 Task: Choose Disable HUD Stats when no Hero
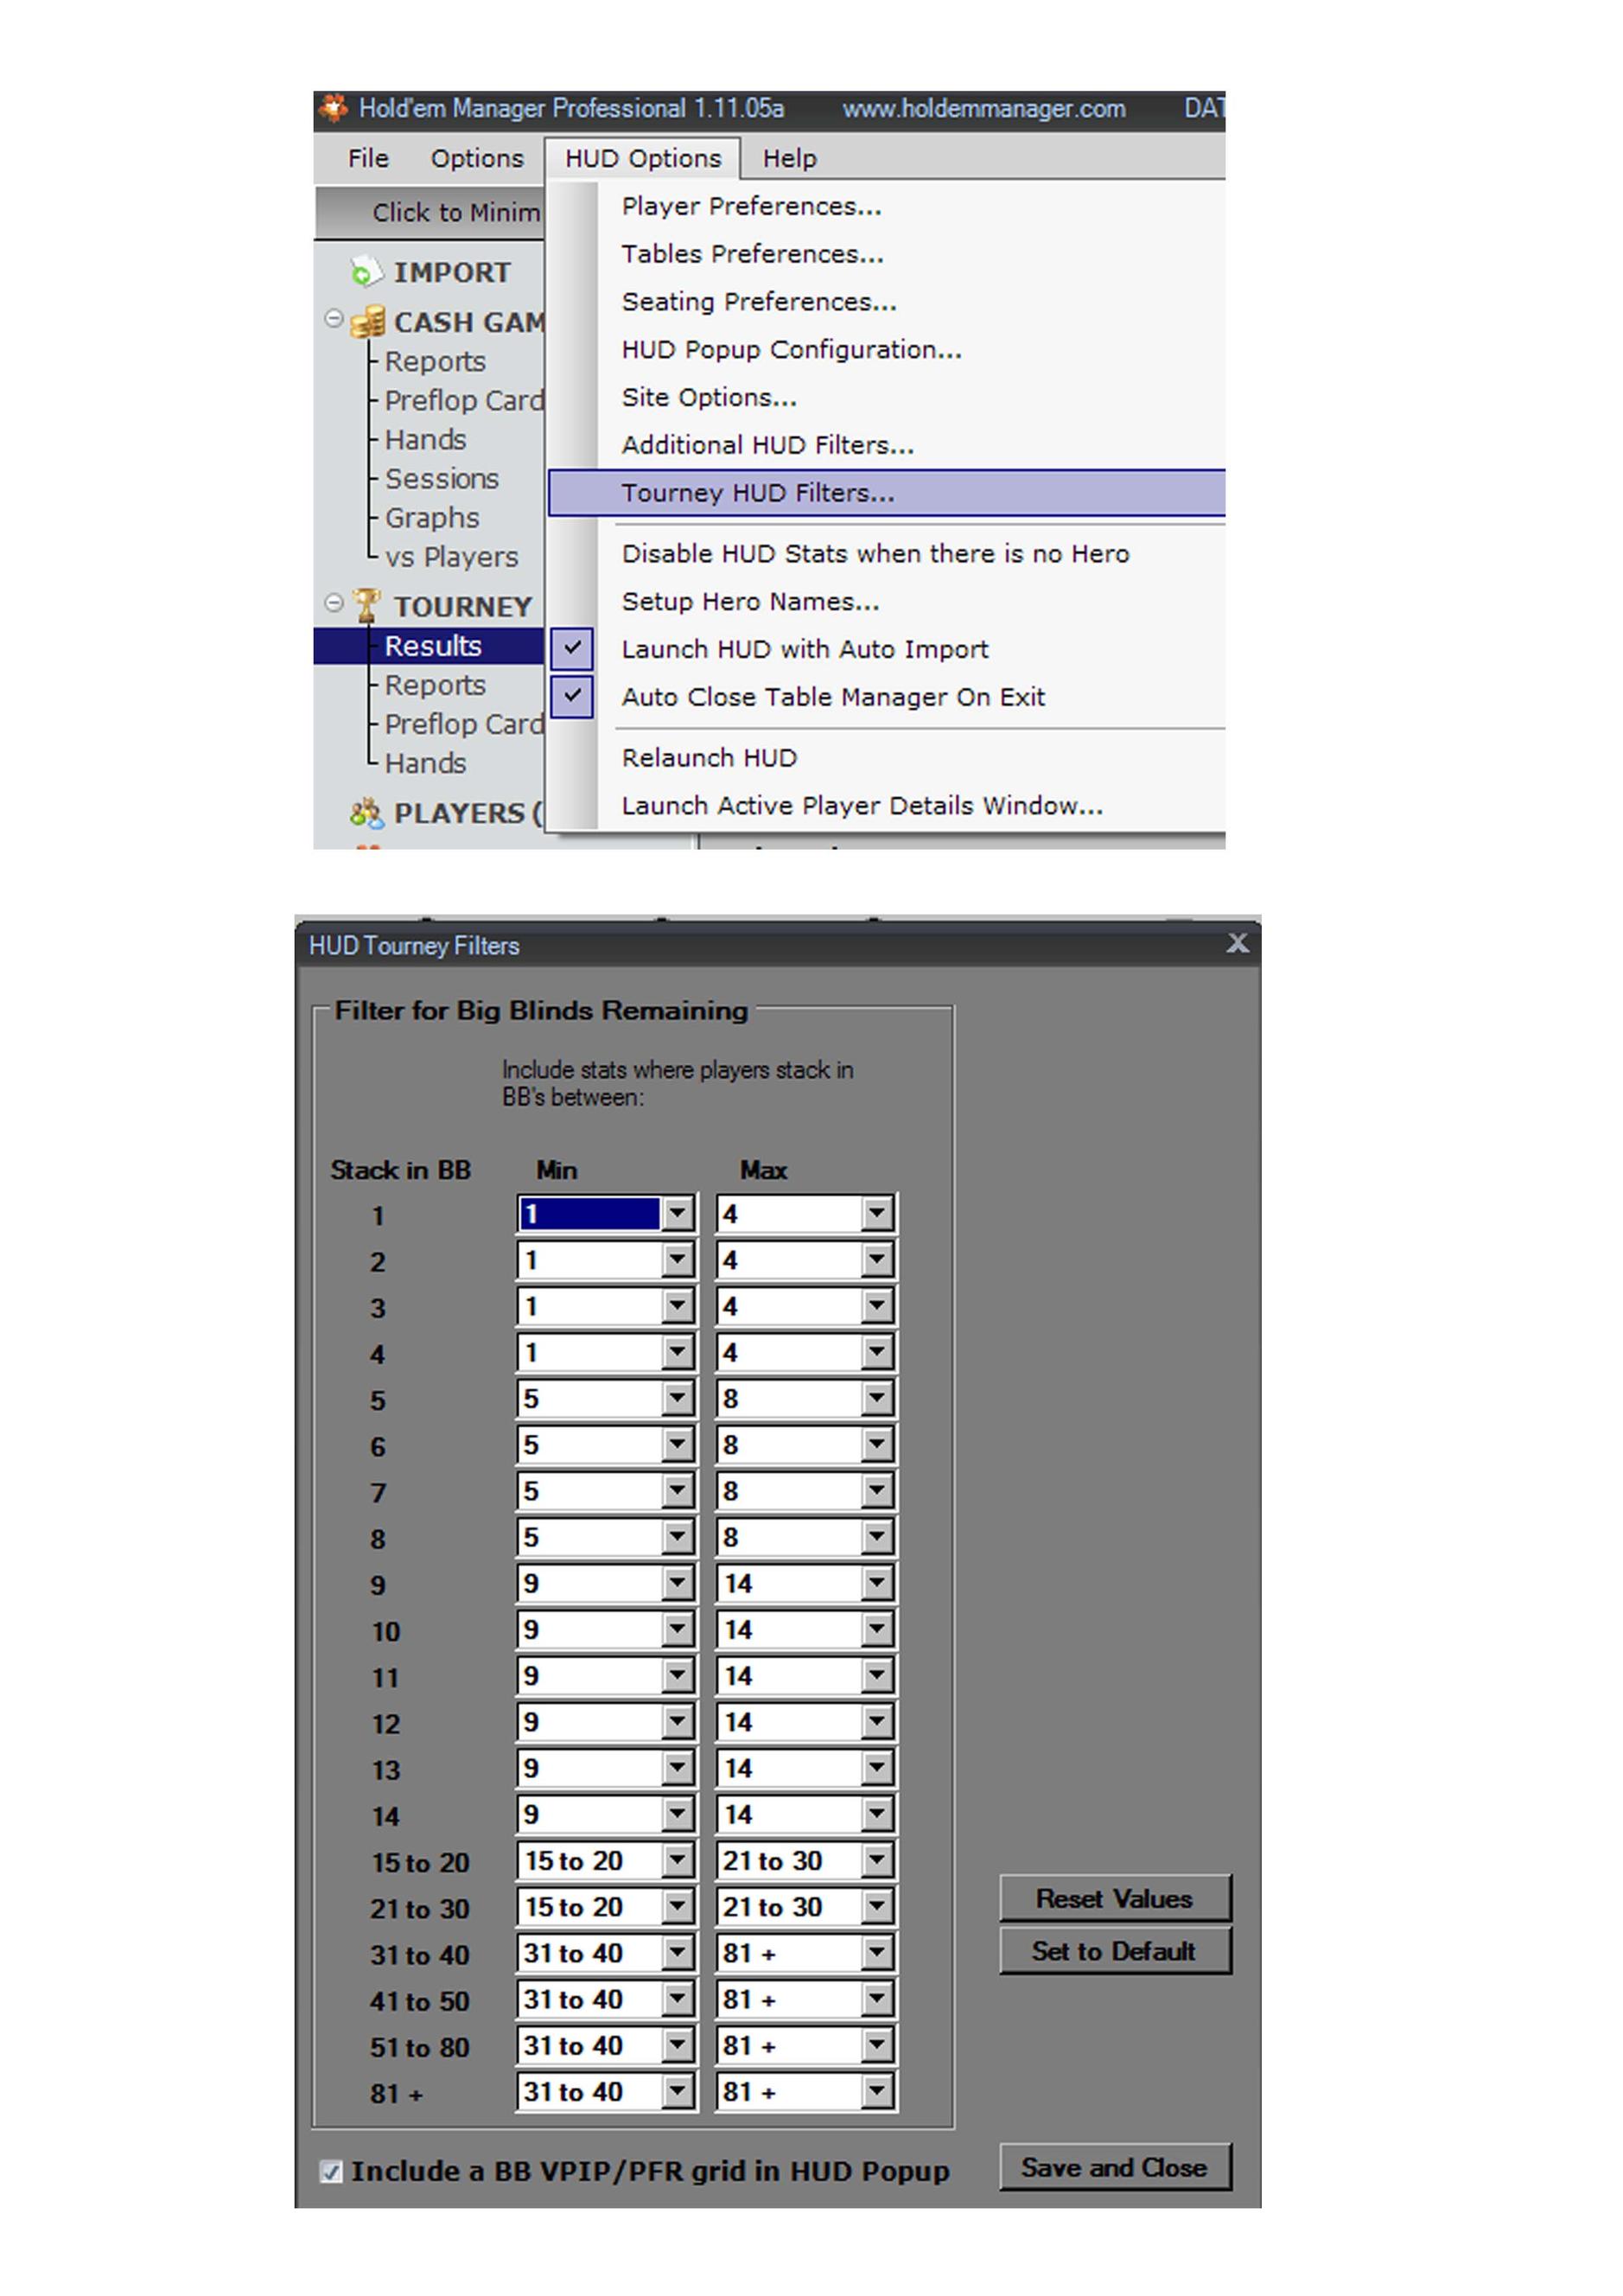875,554
